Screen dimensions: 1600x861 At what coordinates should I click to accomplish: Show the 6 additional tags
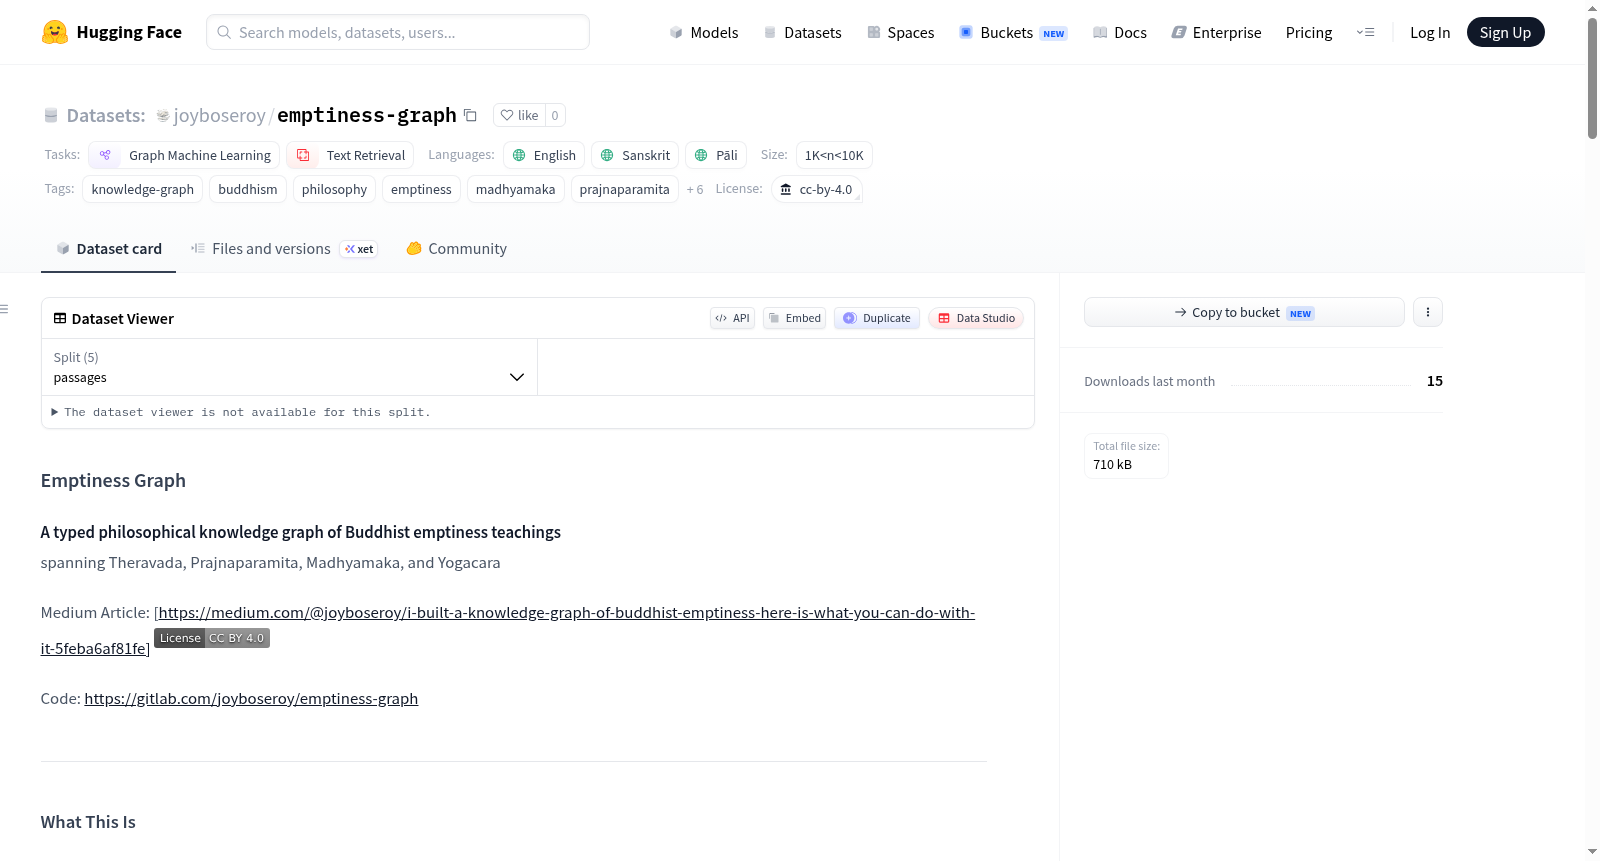coord(695,189)
